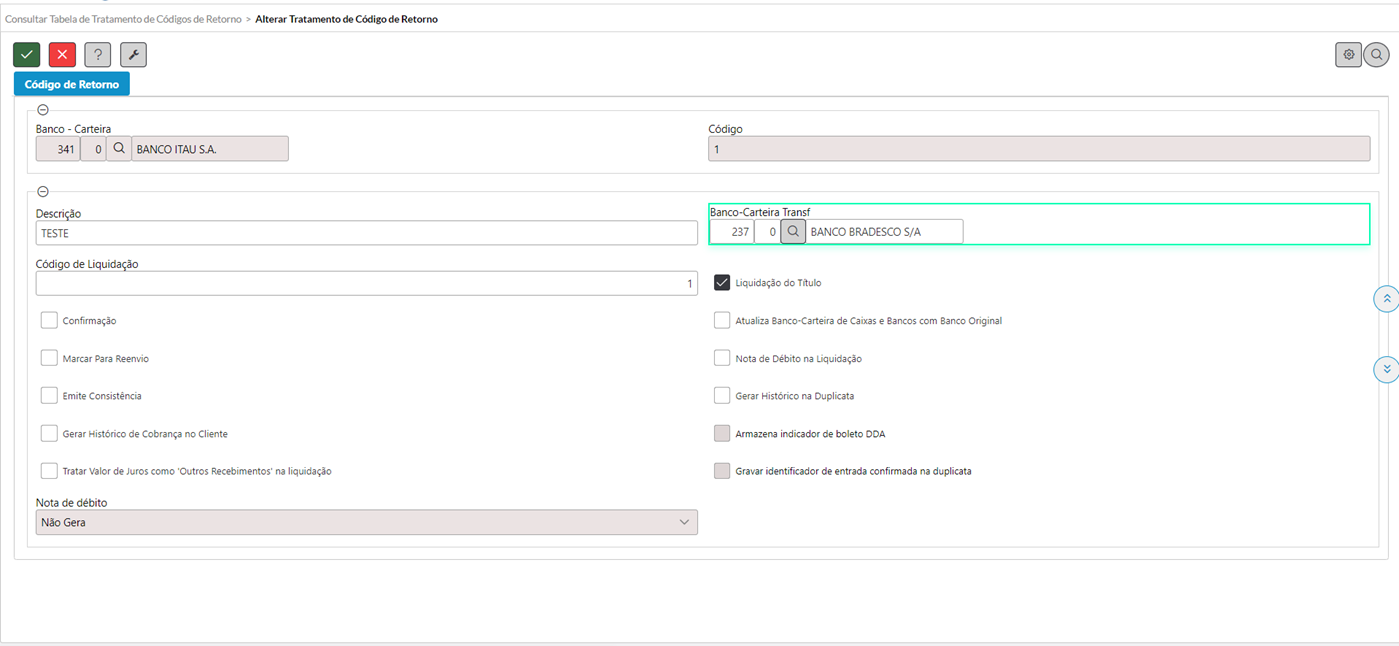Viewport: 1399px width, 646px height.
Task: Jump down with the double chevron down button
Action: coord(1386,369)
